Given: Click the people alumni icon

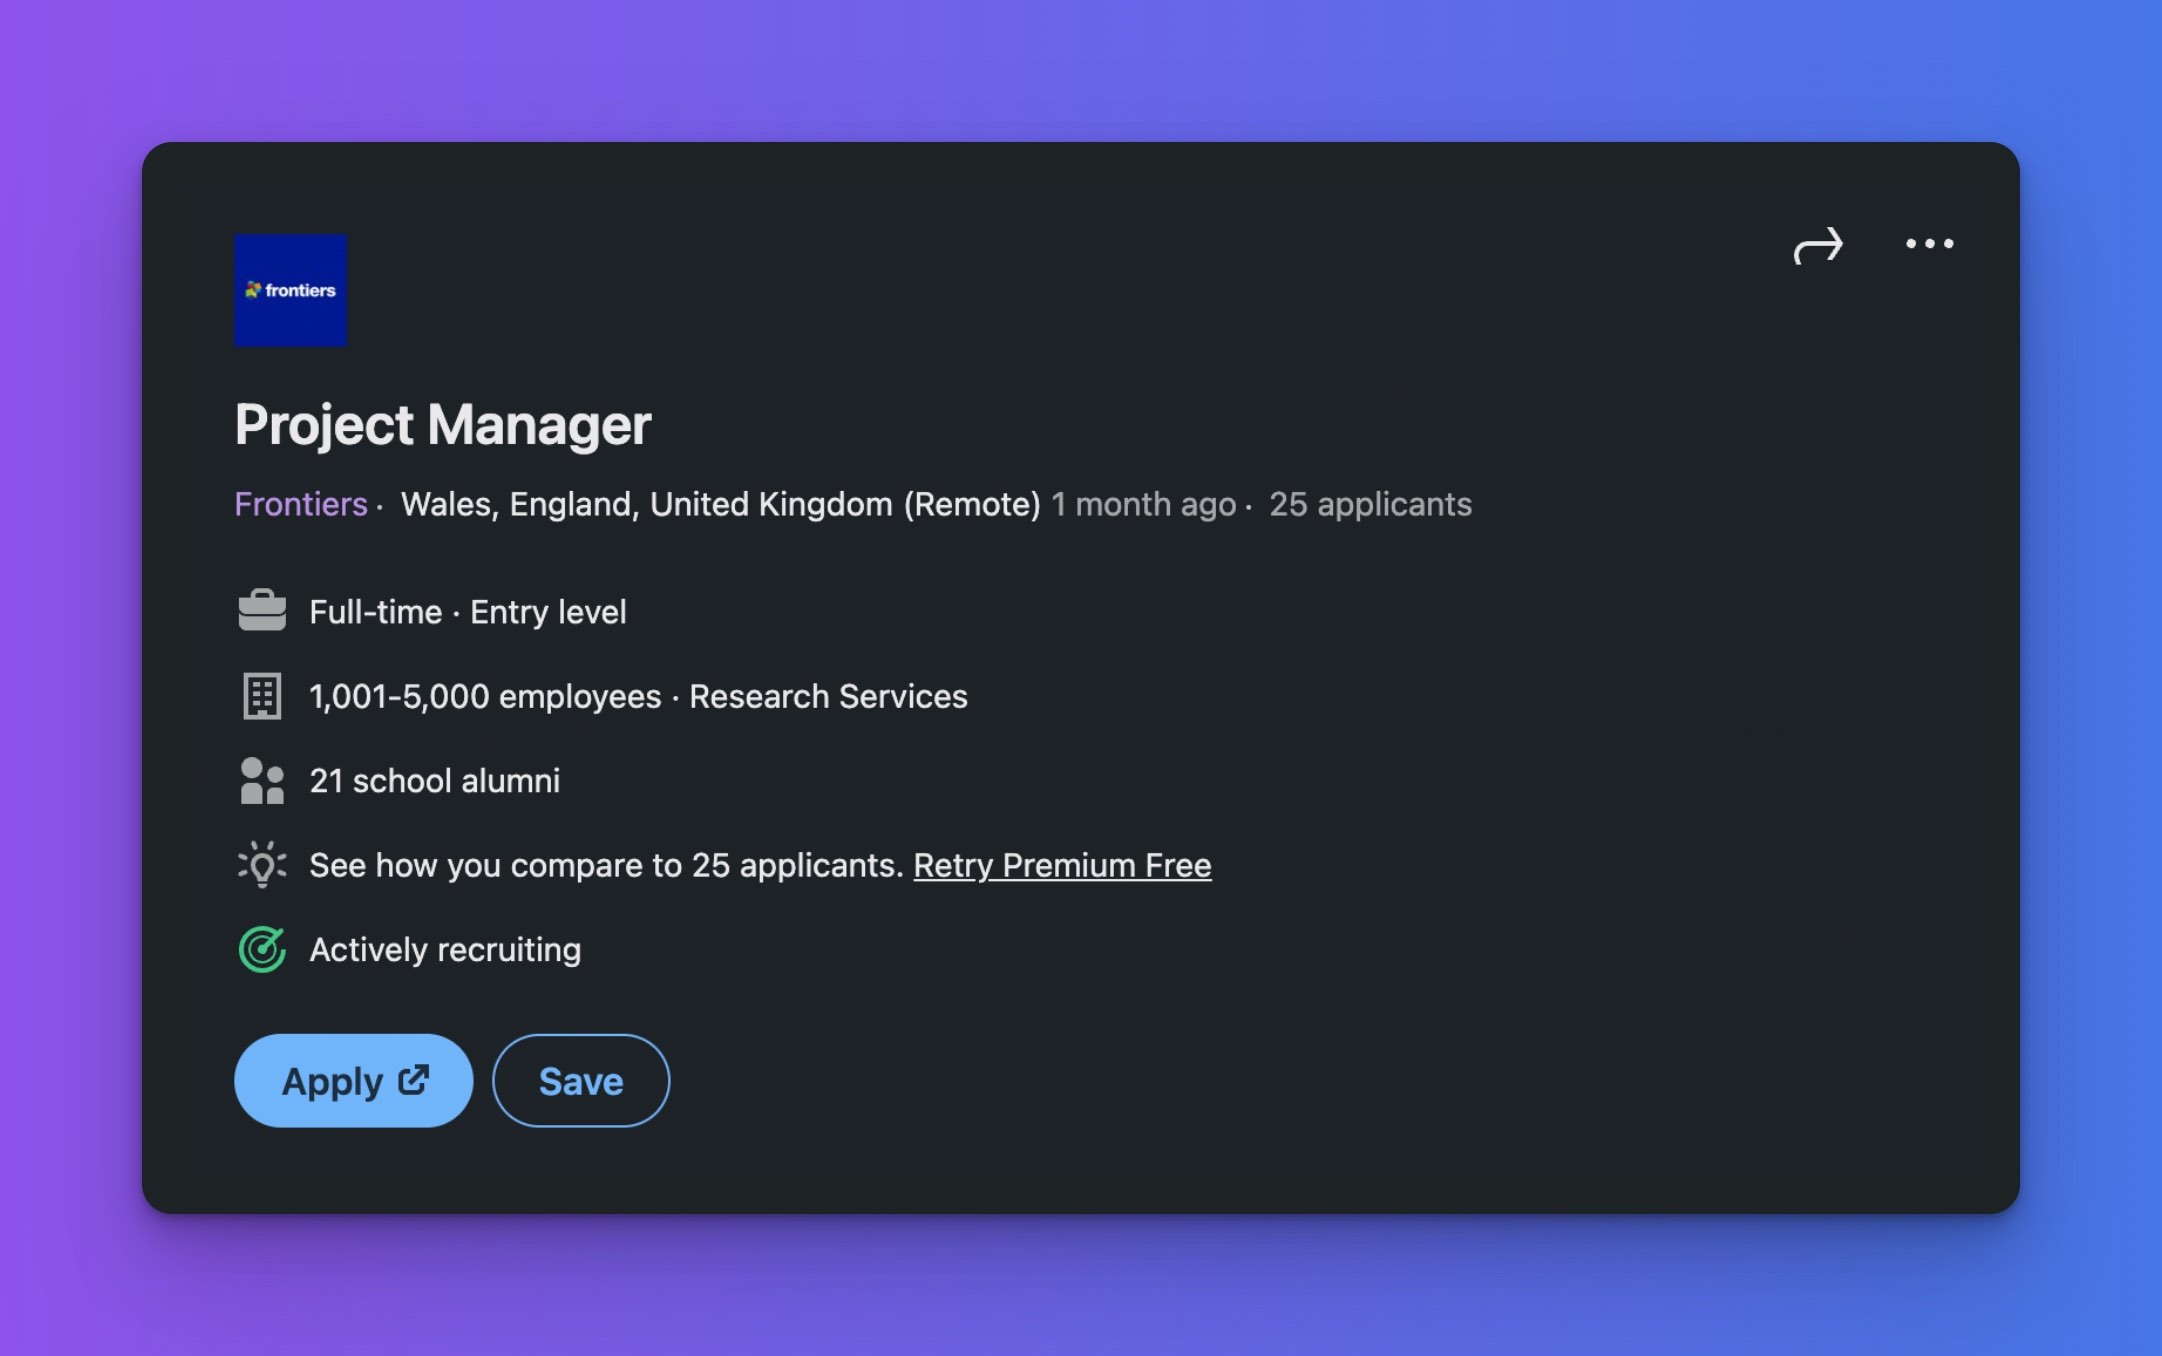Looking at the screenshot, I should tap(262, 780).
